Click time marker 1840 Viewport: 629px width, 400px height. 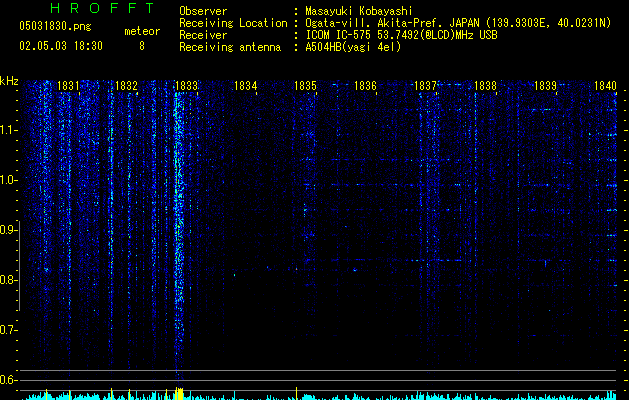605,85
